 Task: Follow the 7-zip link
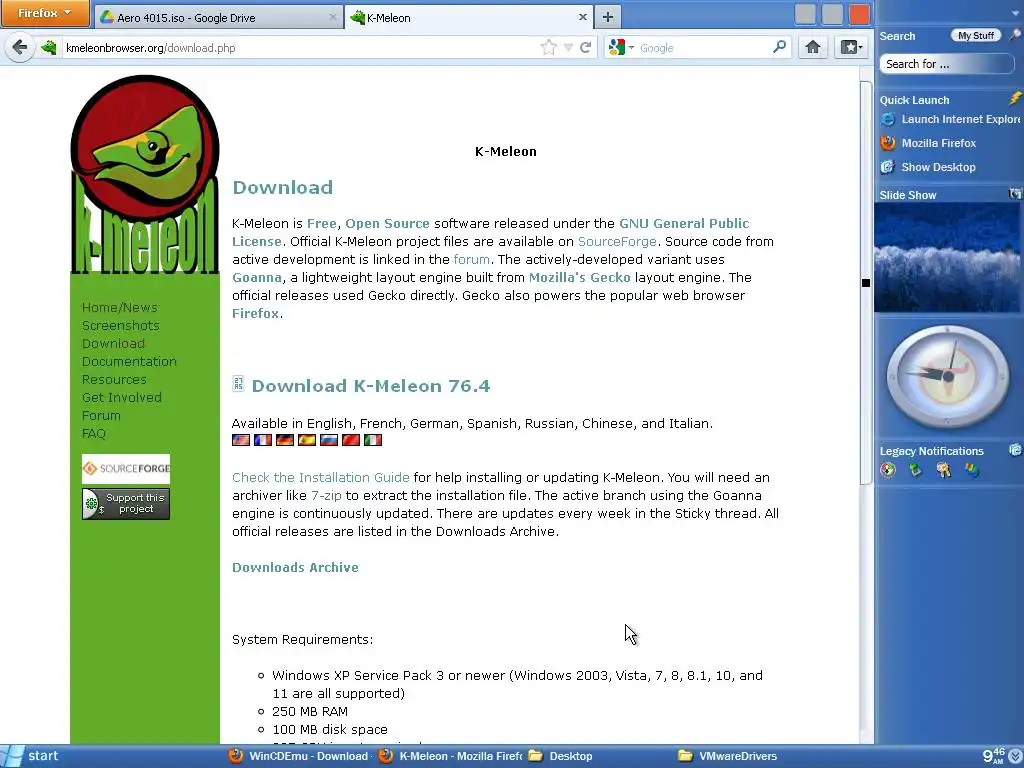326,496
